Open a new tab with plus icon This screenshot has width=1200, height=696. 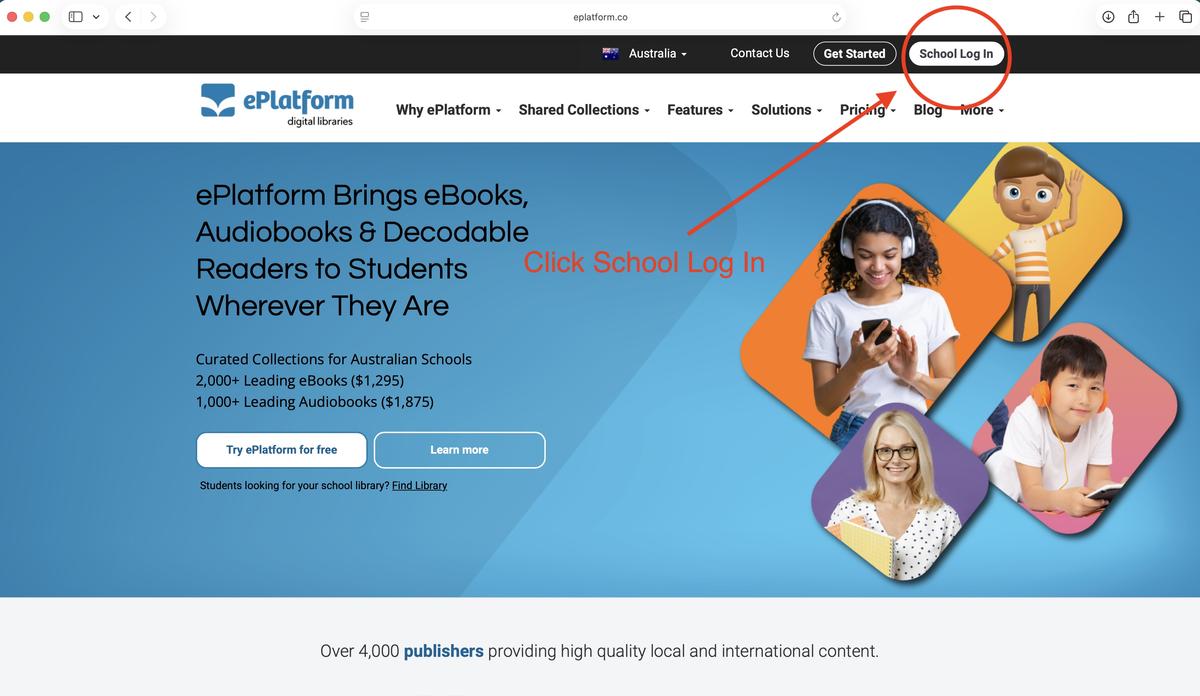1160,17
